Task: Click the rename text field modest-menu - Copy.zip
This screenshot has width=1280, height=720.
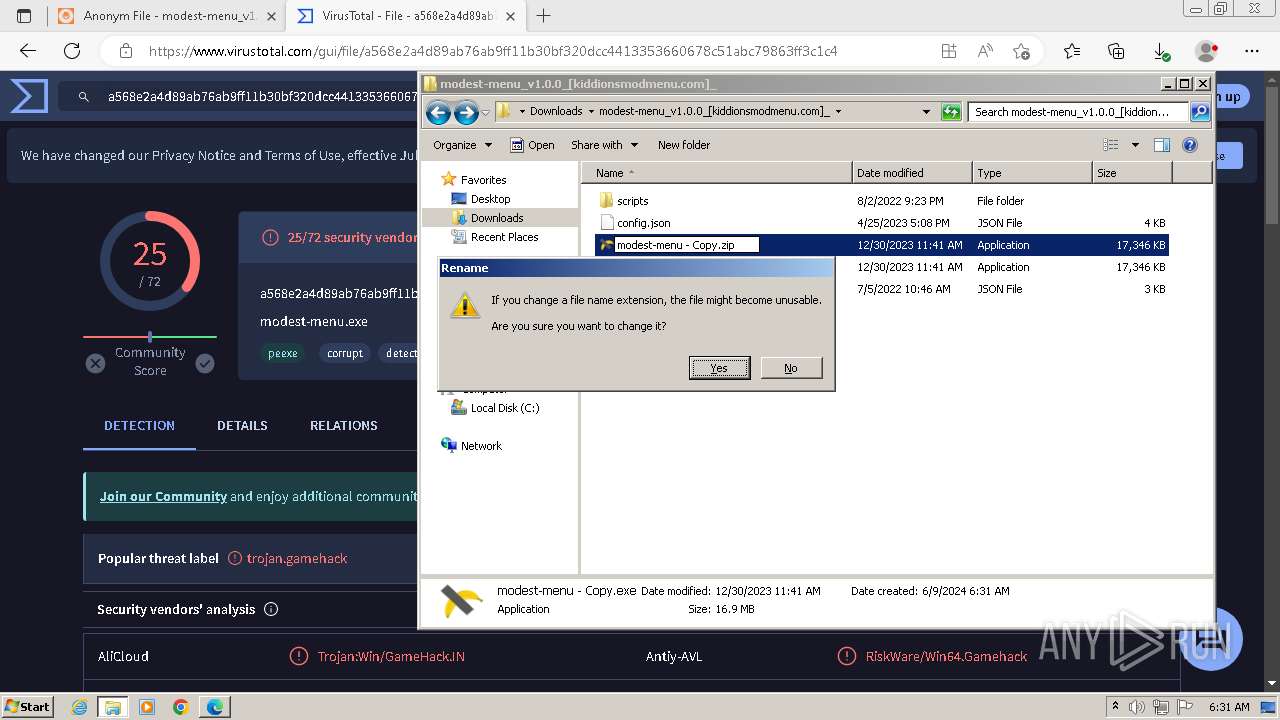Action: [686, 245]
